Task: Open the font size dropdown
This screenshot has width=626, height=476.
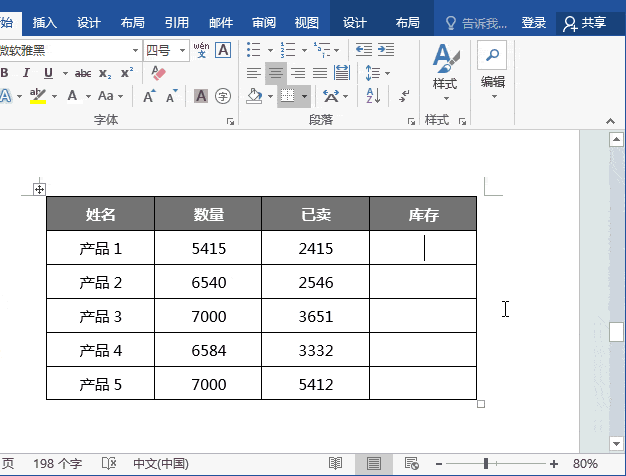Action: (x=182, y=50)
